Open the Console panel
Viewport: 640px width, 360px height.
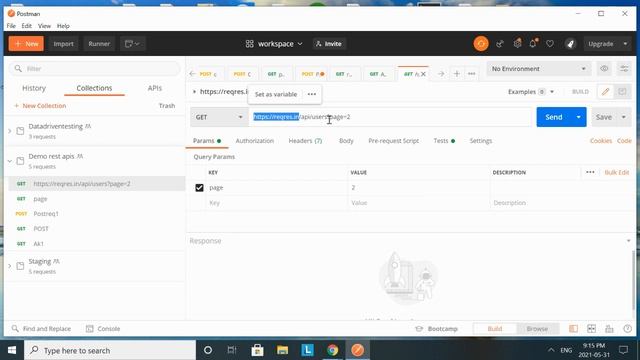tap(103, 329)
